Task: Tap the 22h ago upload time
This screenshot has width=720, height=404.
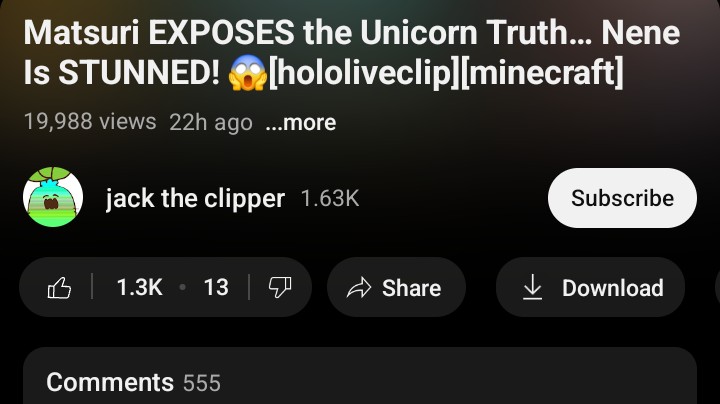Action: coord(211,123)
